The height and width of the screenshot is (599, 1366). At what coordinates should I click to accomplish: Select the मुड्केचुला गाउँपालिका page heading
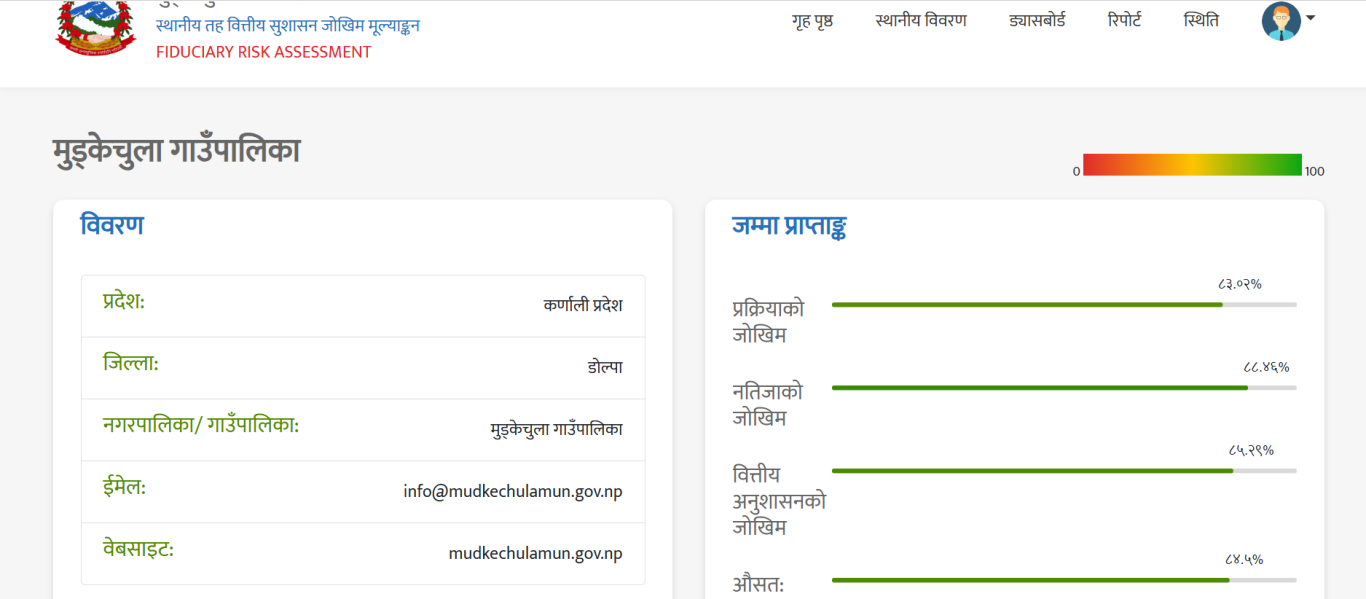(176, 151)
